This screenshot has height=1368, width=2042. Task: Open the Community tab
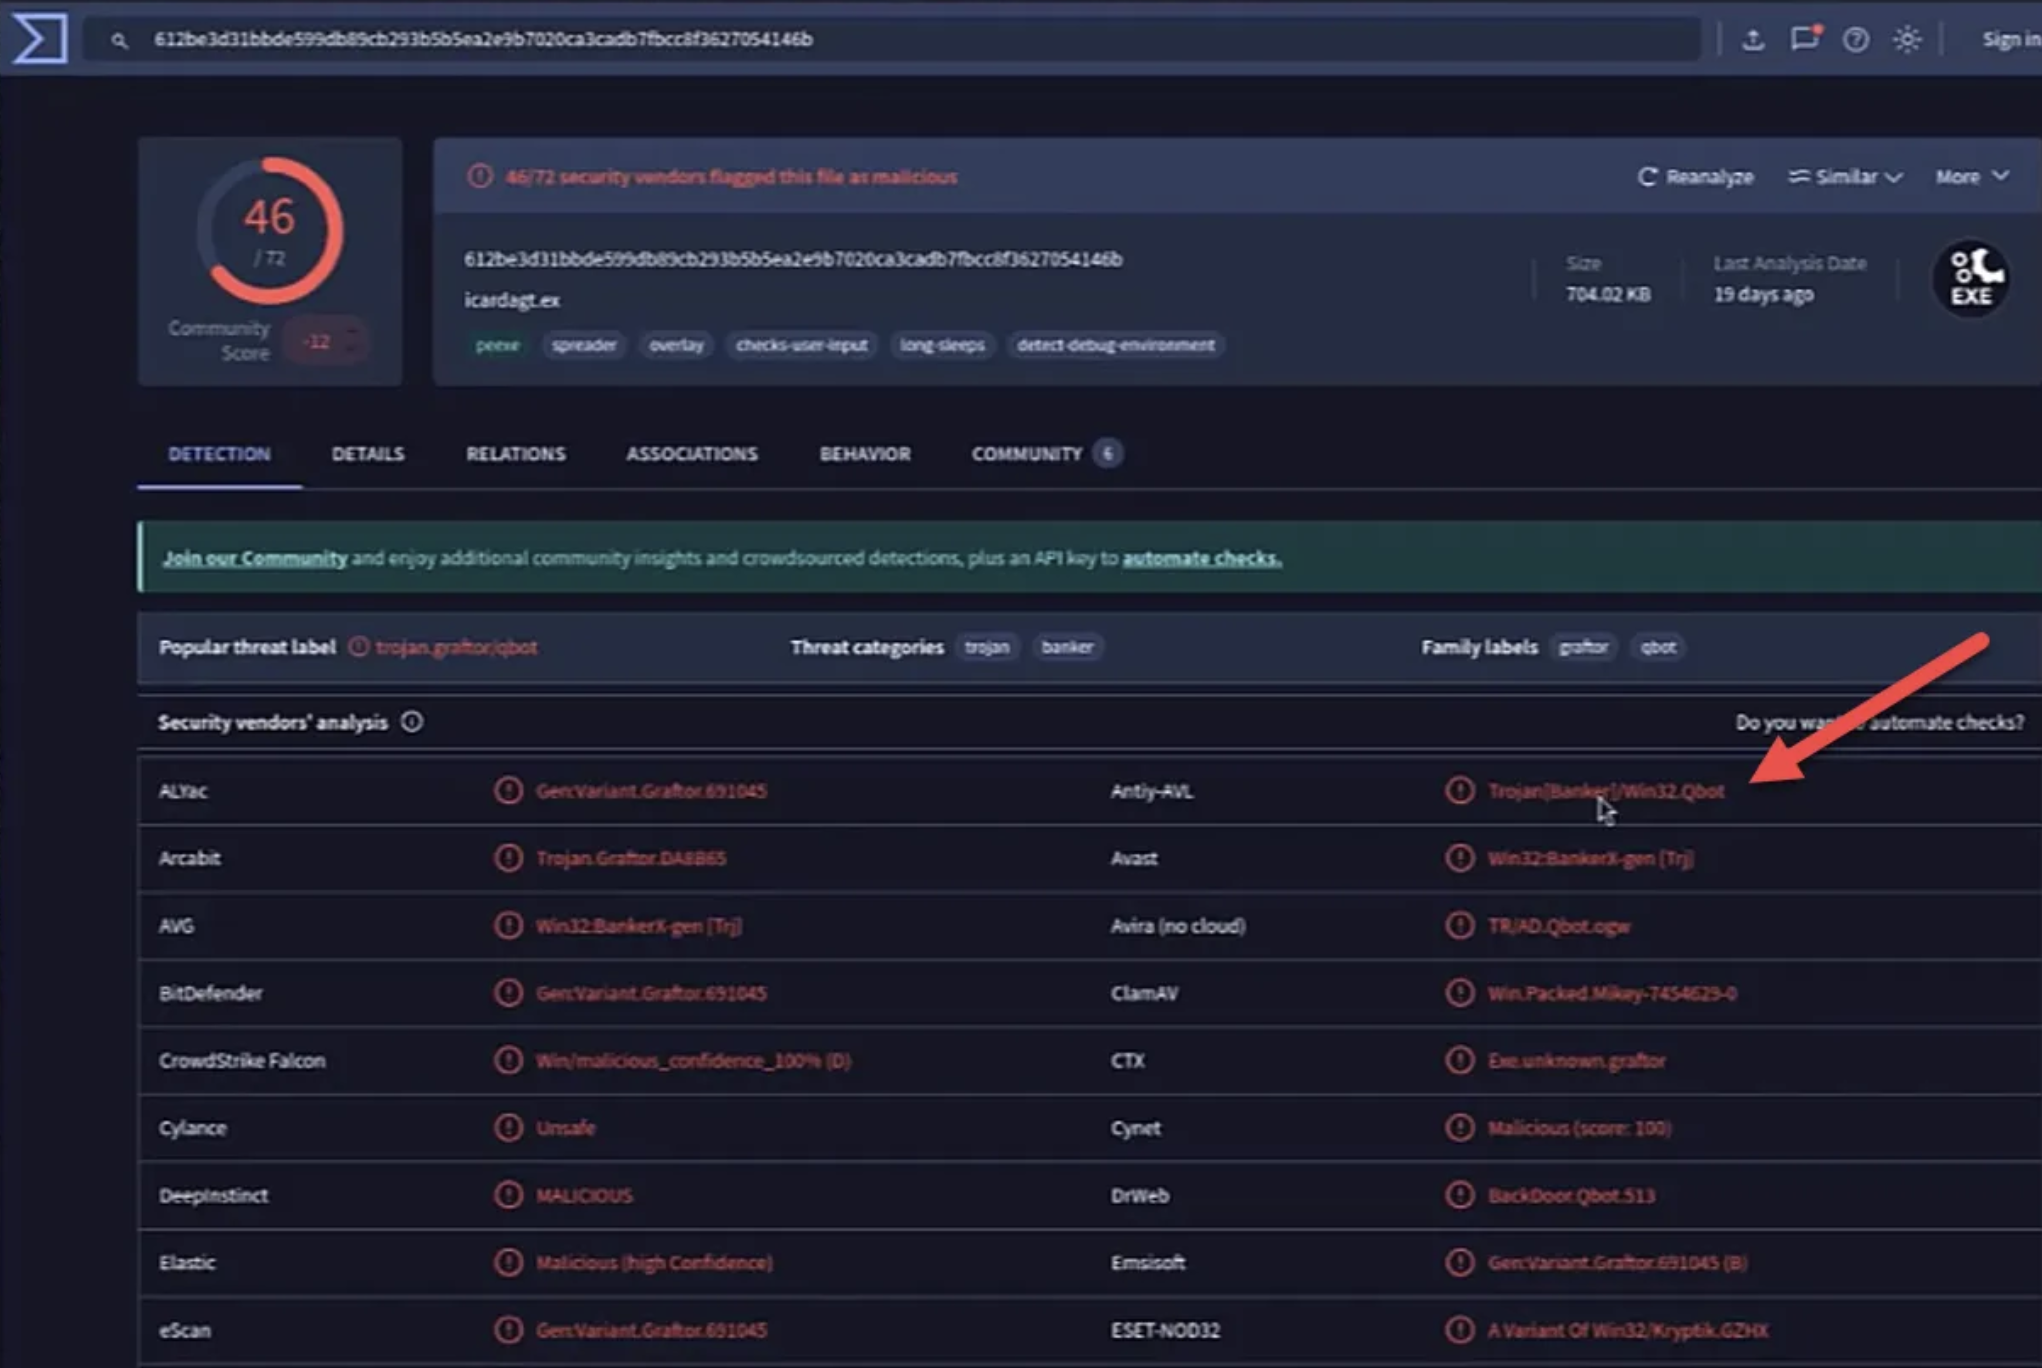(x=1046, y=454)
